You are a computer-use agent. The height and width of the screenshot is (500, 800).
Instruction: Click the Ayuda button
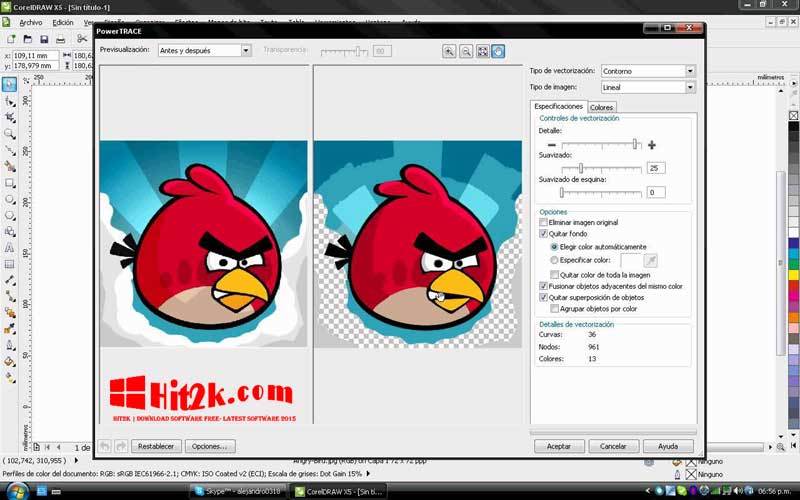point(668,446)
